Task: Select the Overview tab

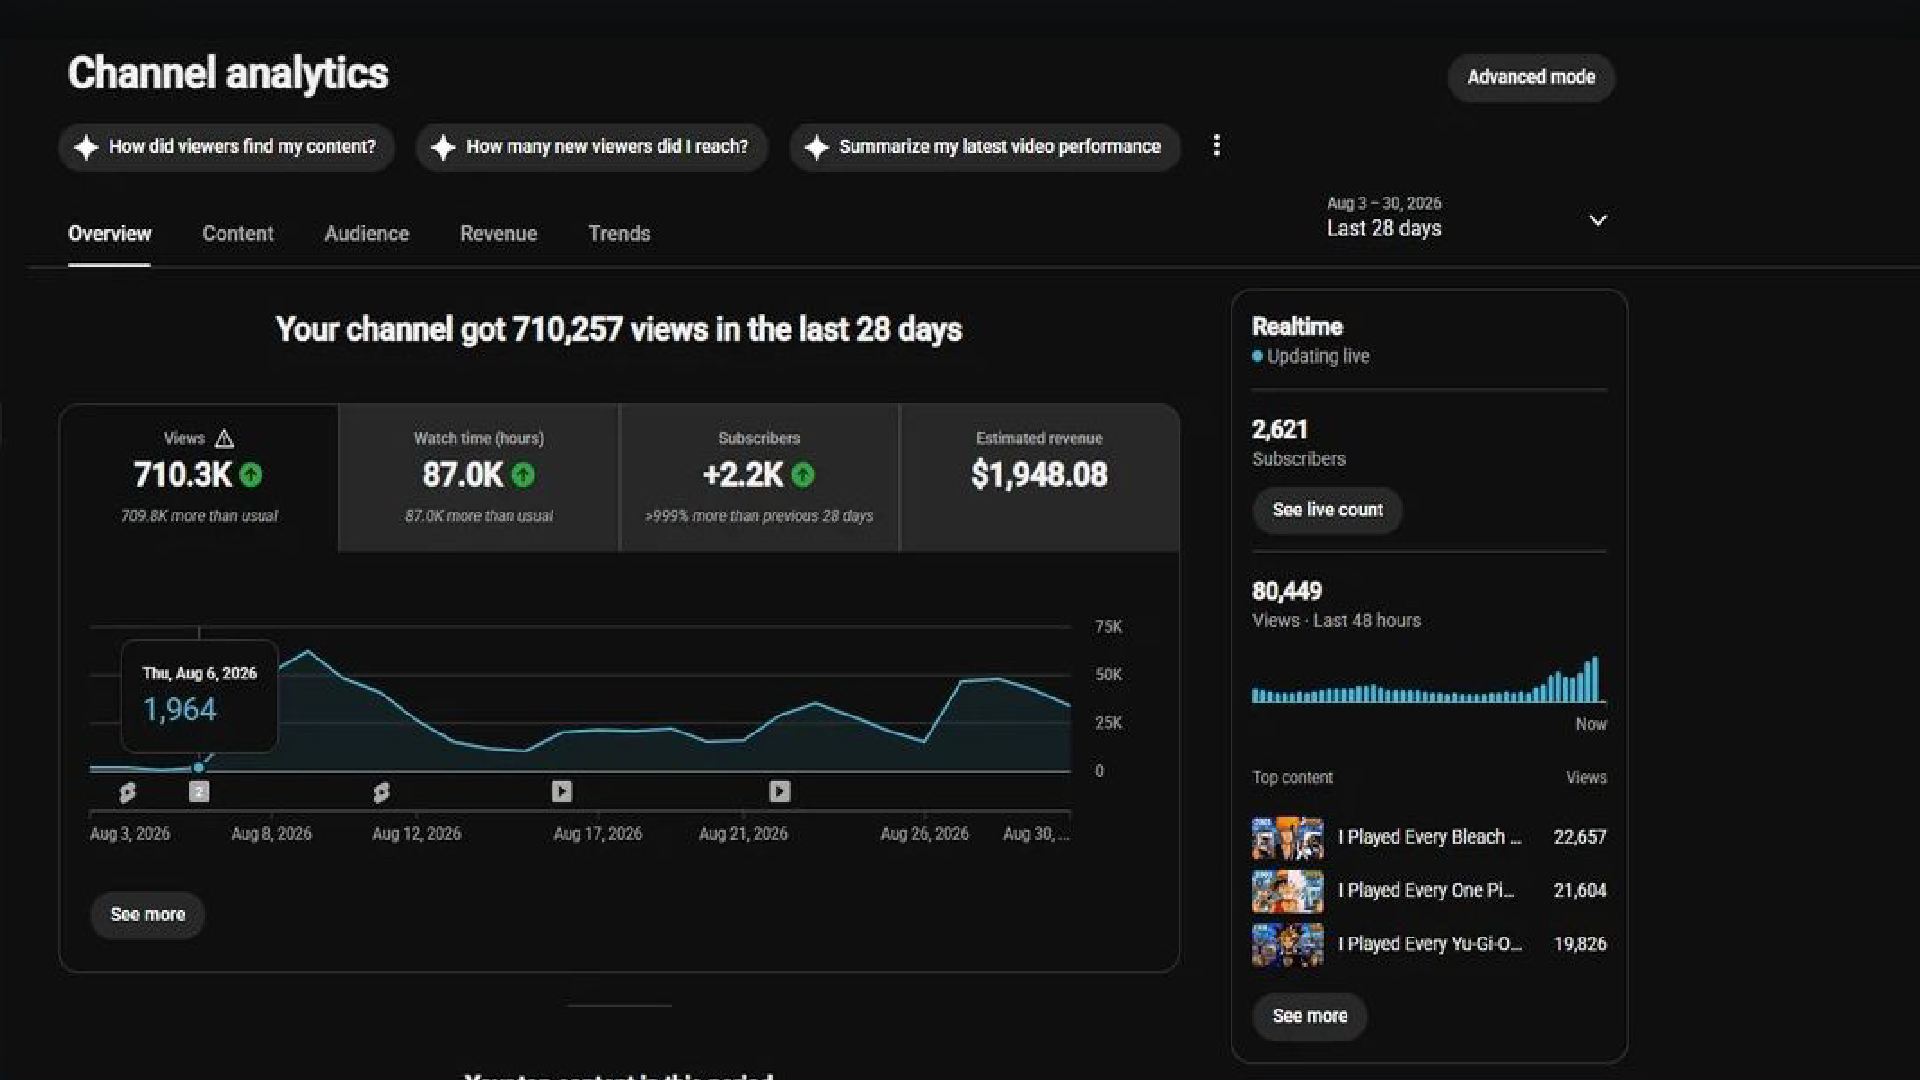Action: pos(110,234)
